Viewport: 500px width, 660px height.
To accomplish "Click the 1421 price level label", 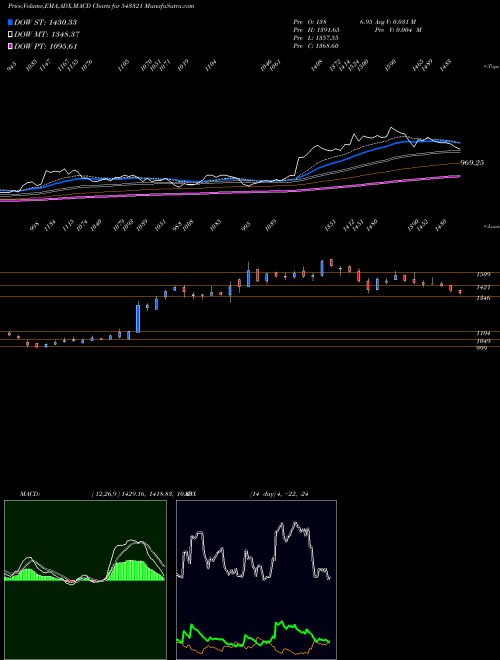I will click(483, 287).
